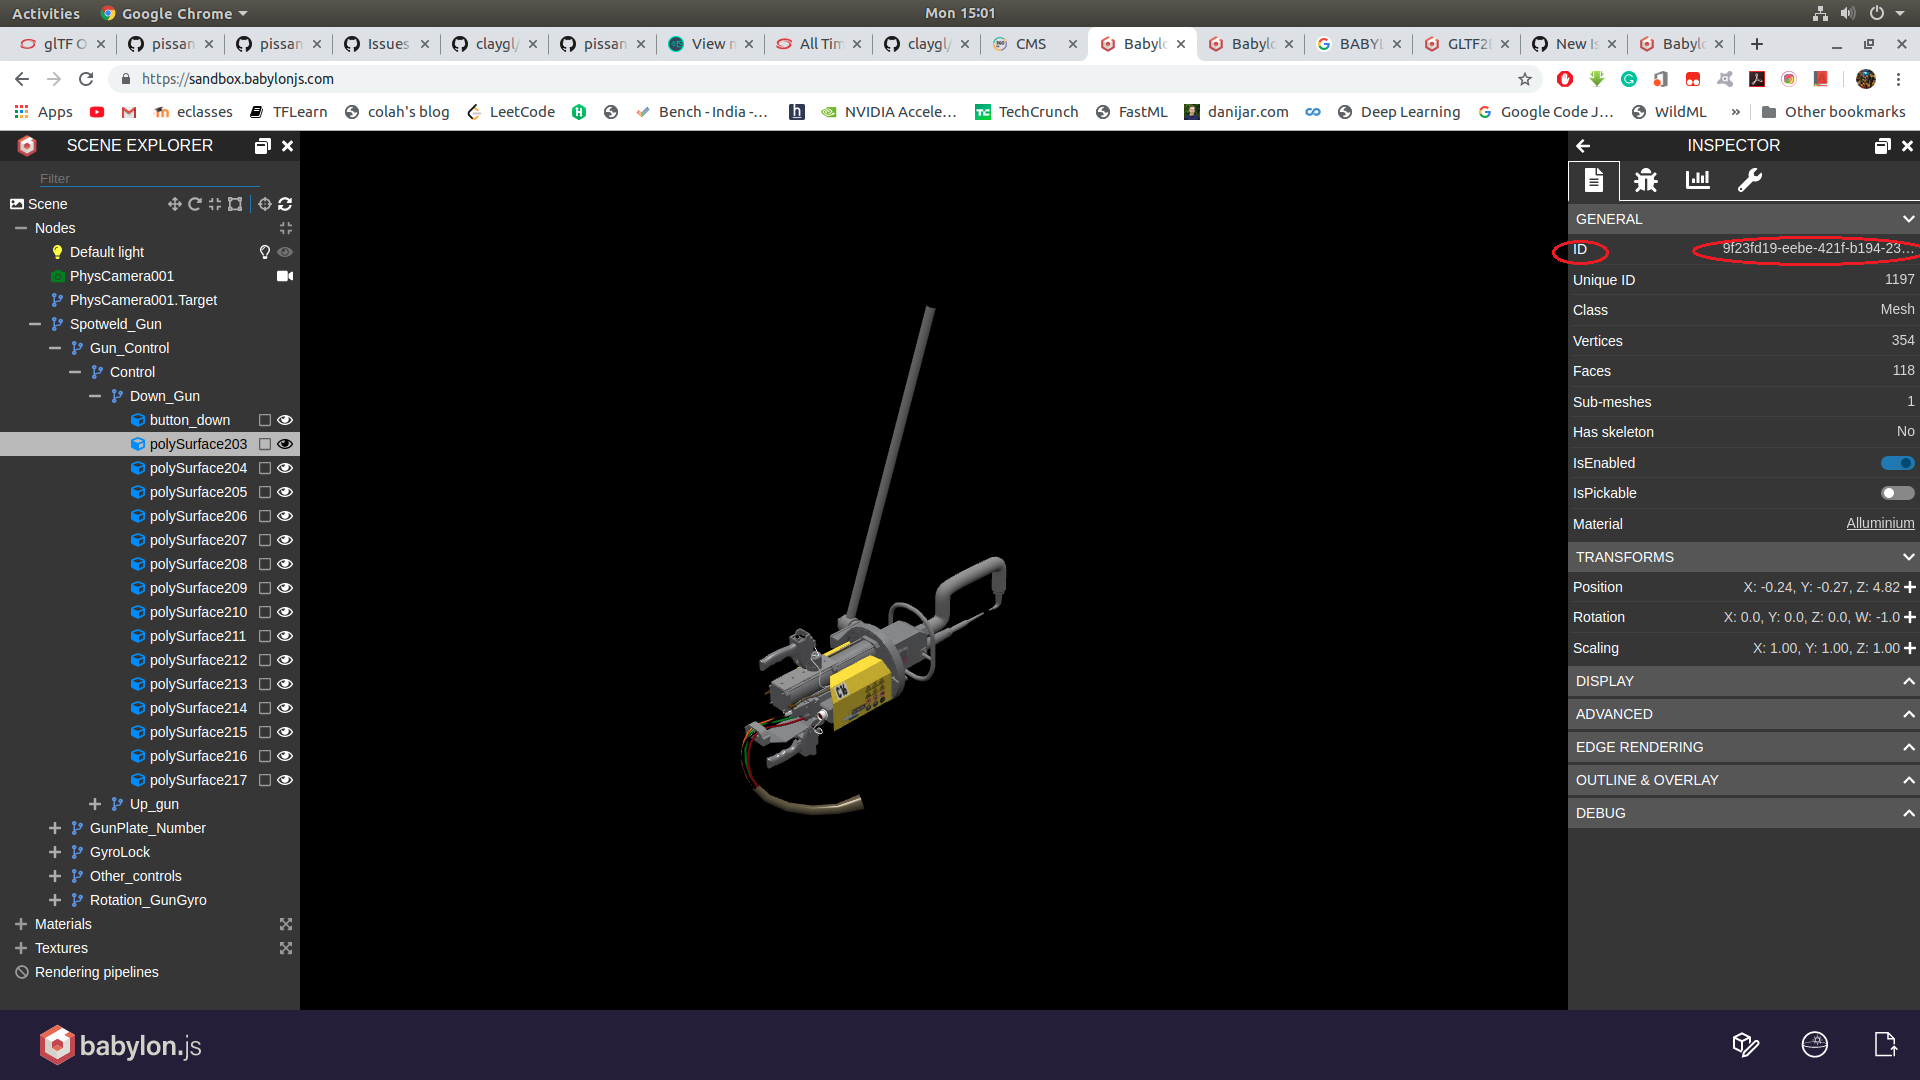The width and height of the screenshot is (1920, 1080).
Task: Open the Debug tab bug icon in Inspector
Action: 1645,180
